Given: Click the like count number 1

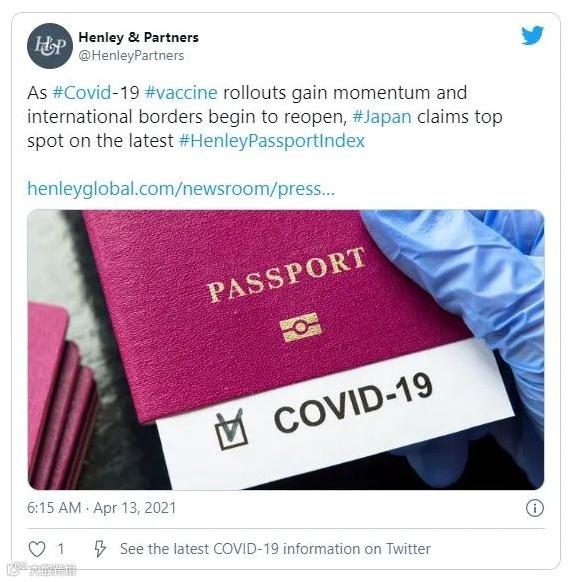Looking at the screenshot, I should coord(61,549).
